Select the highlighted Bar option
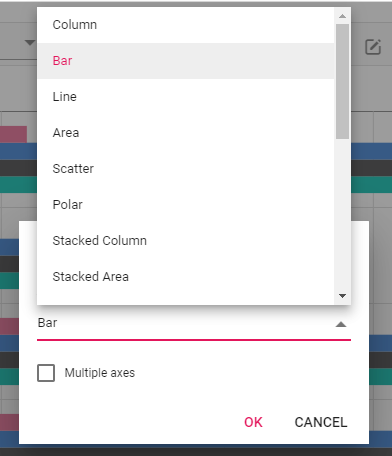392x456 pixels. coord(186,61)
